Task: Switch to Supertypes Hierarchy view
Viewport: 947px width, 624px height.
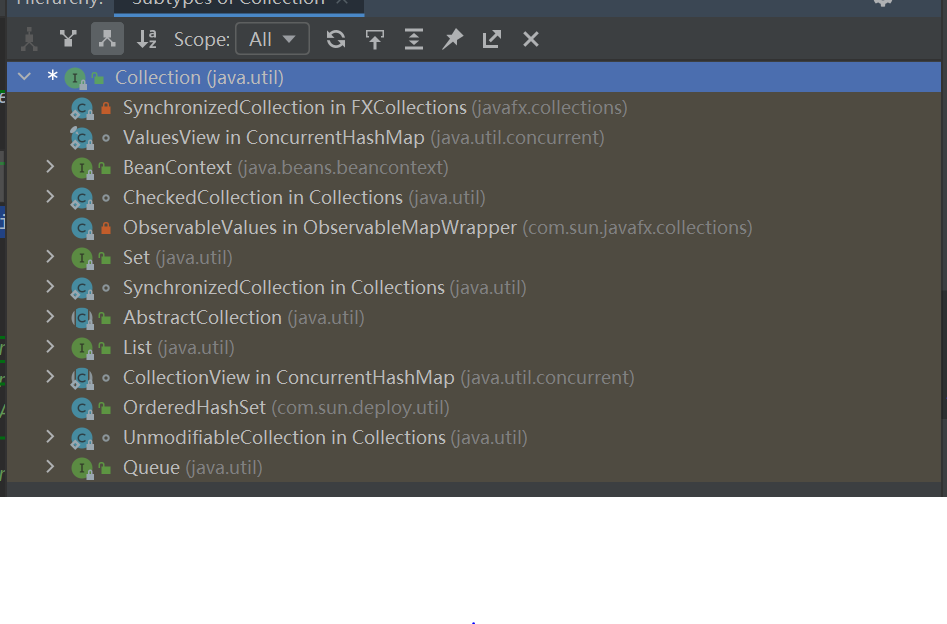Action: [x=68, y=39]
